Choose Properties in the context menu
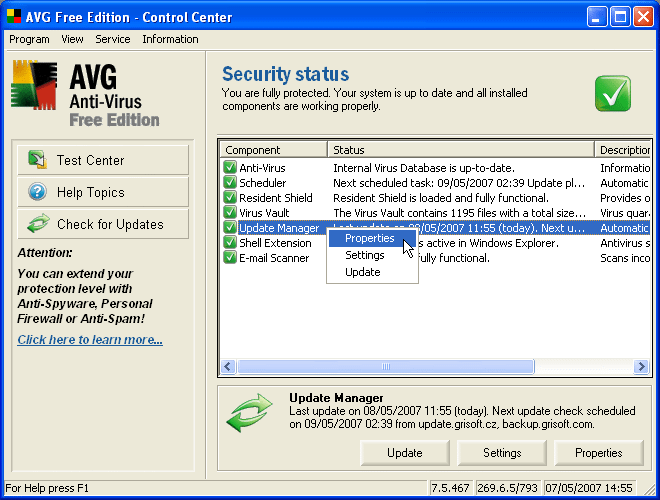This screenshot has width=660, height=500. [x=372, y=238]
